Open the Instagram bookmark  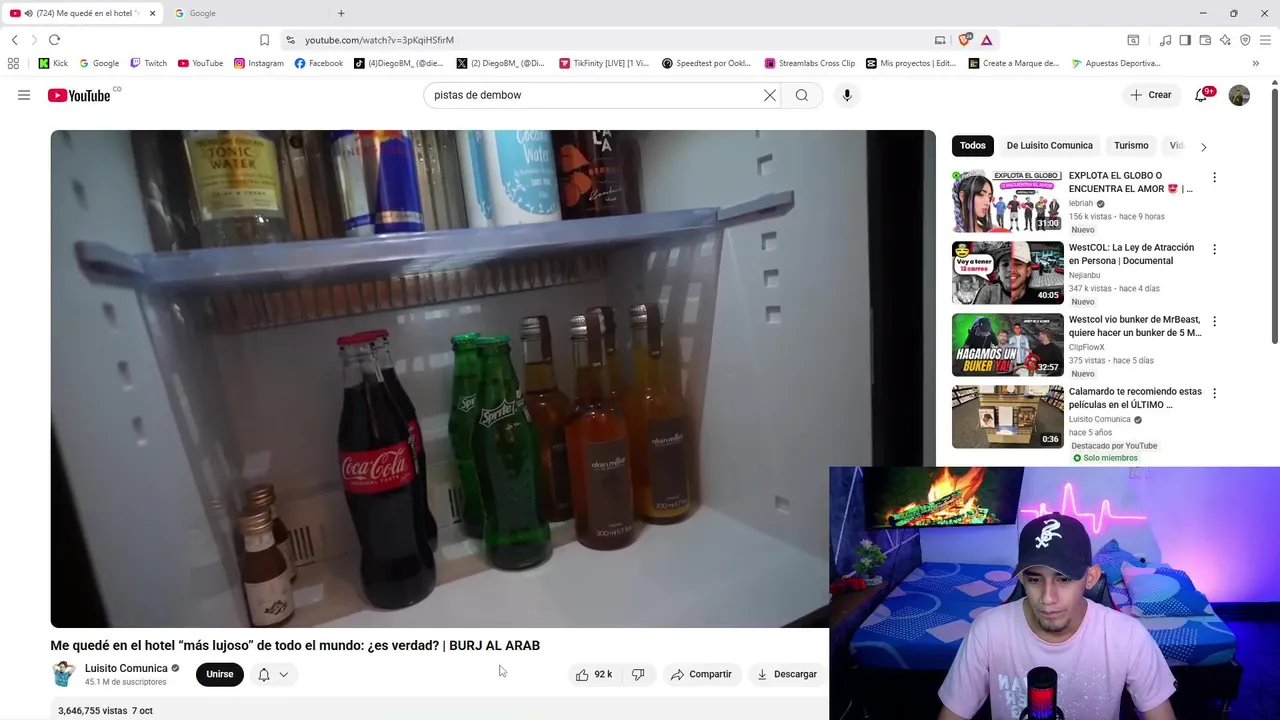tap(258, 63)
